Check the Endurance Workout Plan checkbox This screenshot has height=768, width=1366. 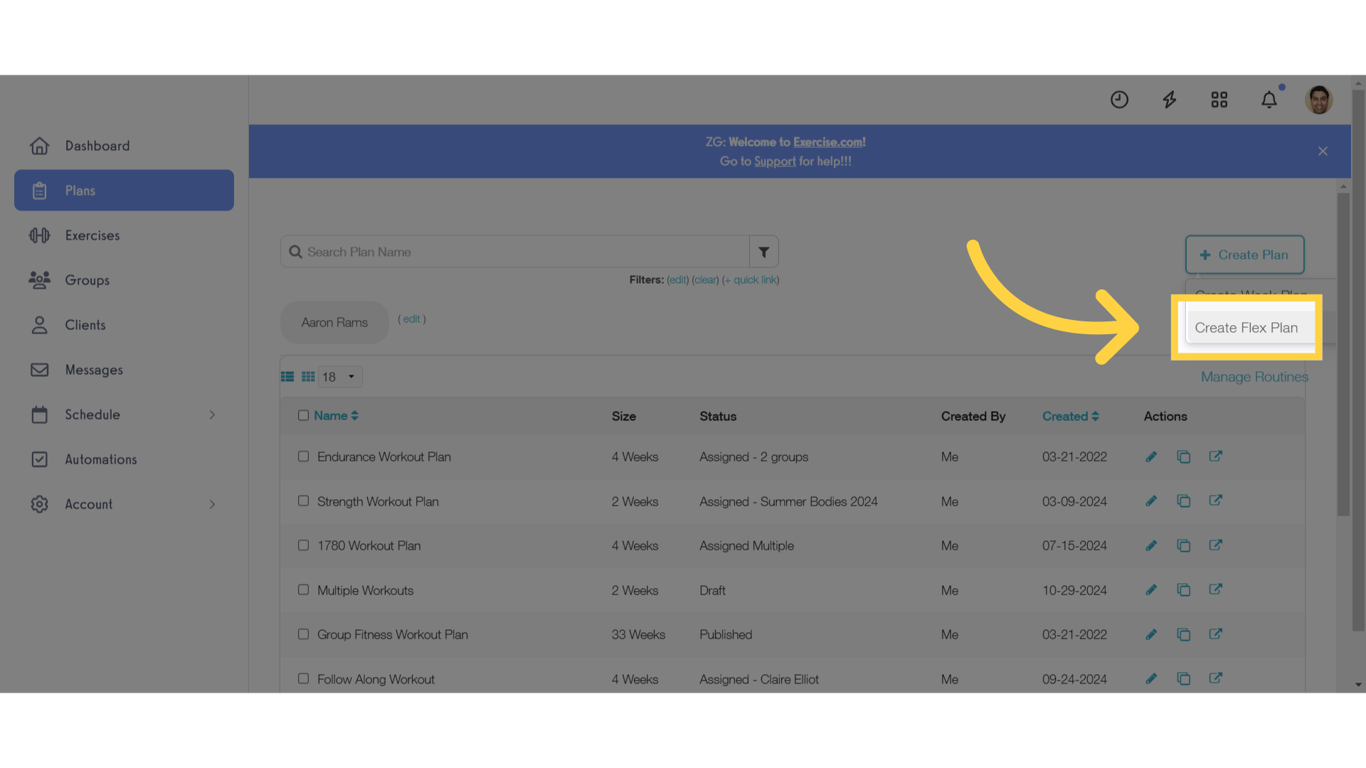pos(303,457)
